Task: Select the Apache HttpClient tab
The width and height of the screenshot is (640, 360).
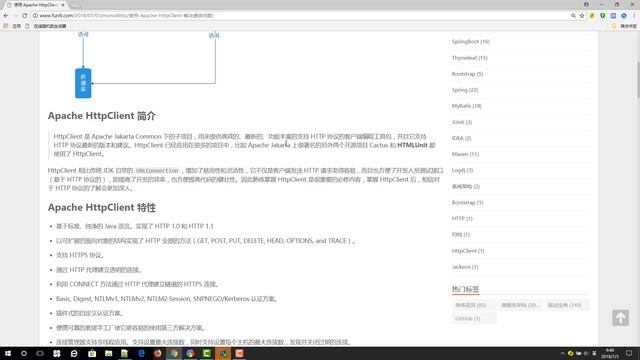Action: pyautogui.click(x=36, y=5)
